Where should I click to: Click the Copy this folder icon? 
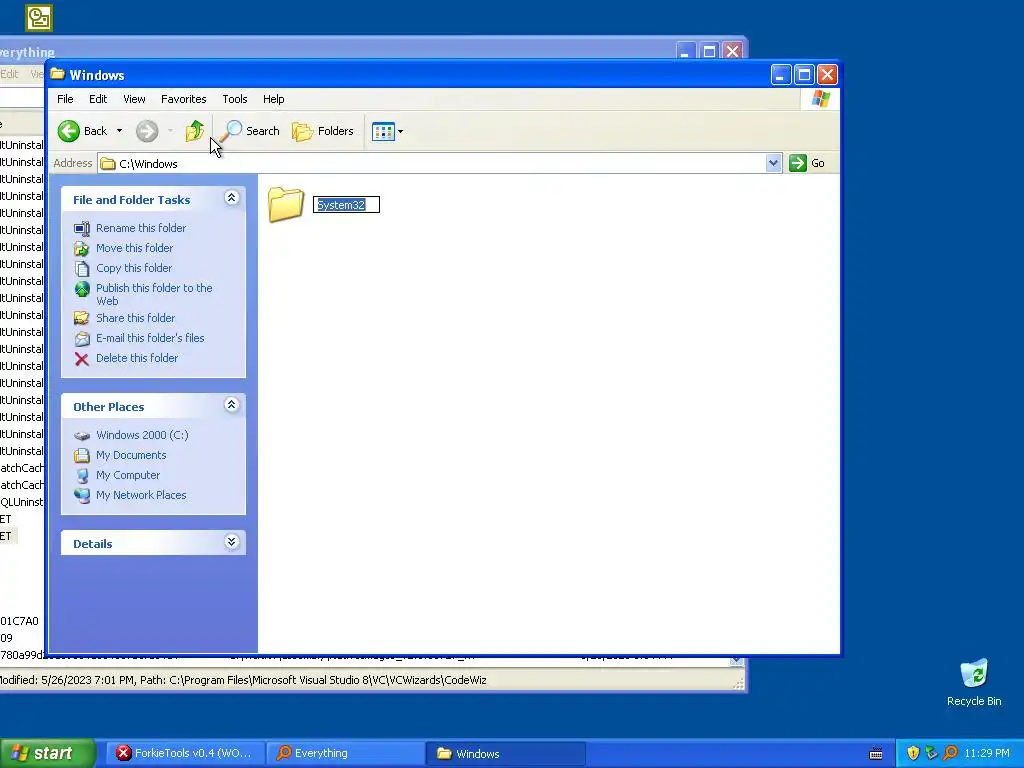pos(82,268)
